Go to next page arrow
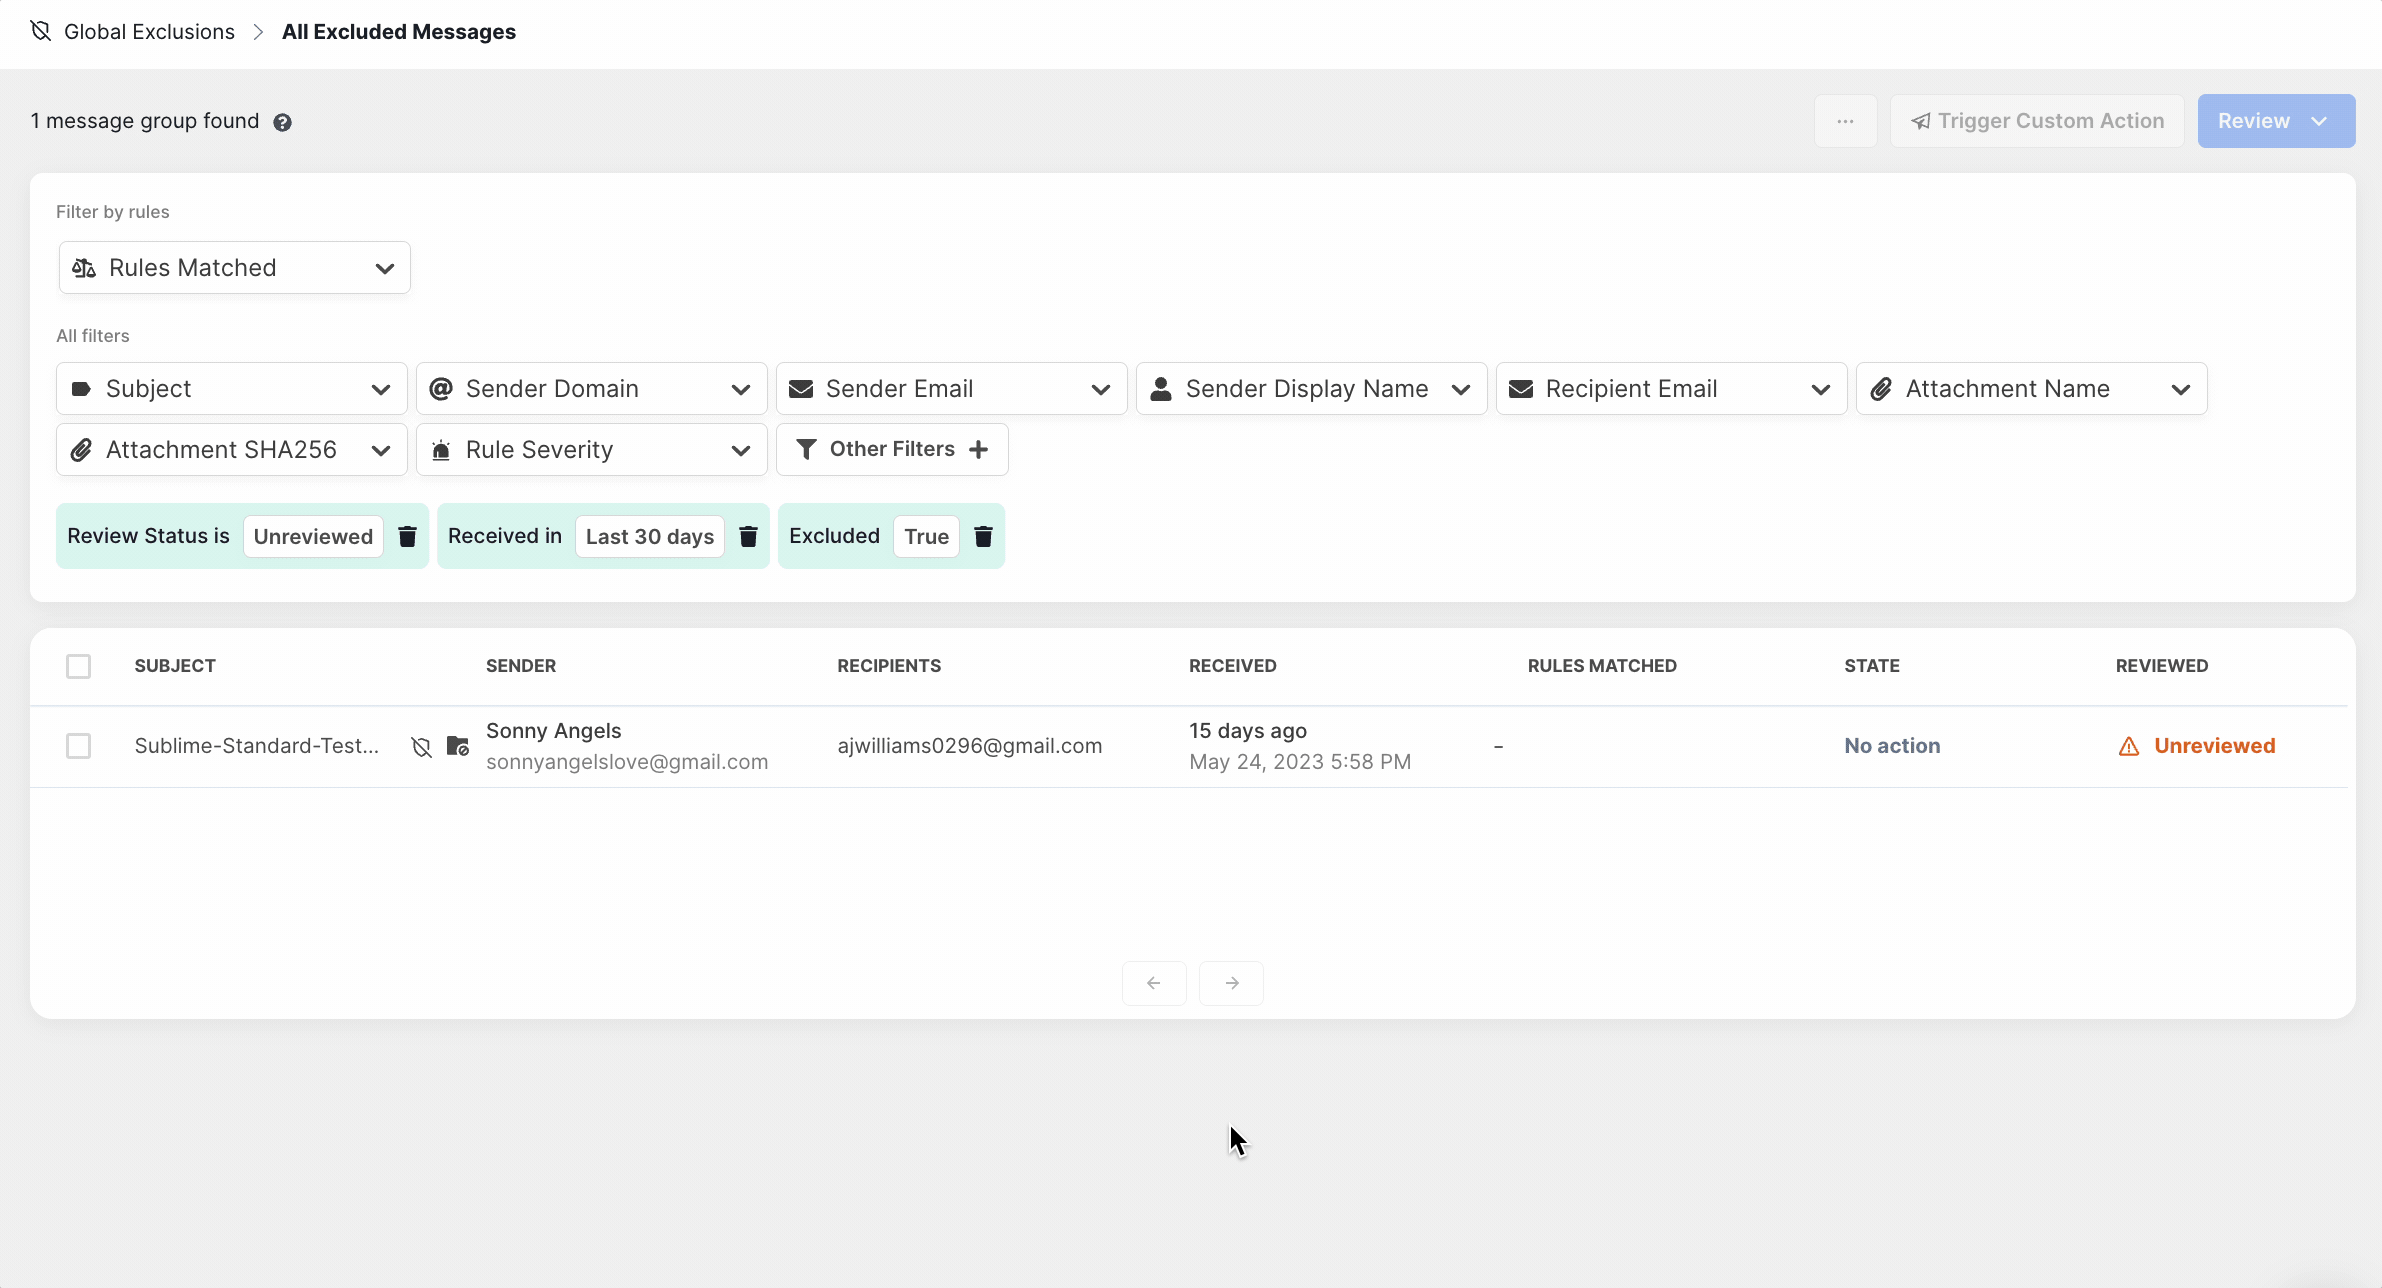Image resolution: width=2382 pixels, height=1288 pixels. [1231, 983]
